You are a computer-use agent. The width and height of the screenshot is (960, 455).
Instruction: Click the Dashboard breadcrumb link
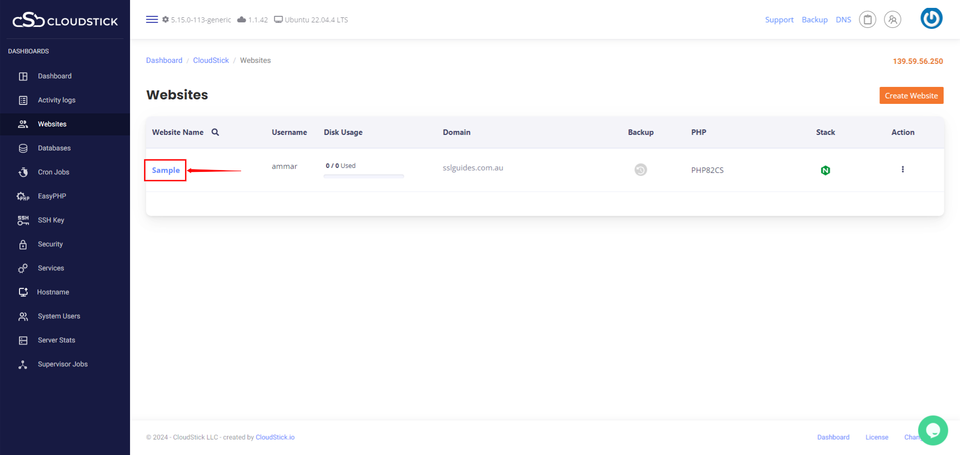tap(164, 60)
